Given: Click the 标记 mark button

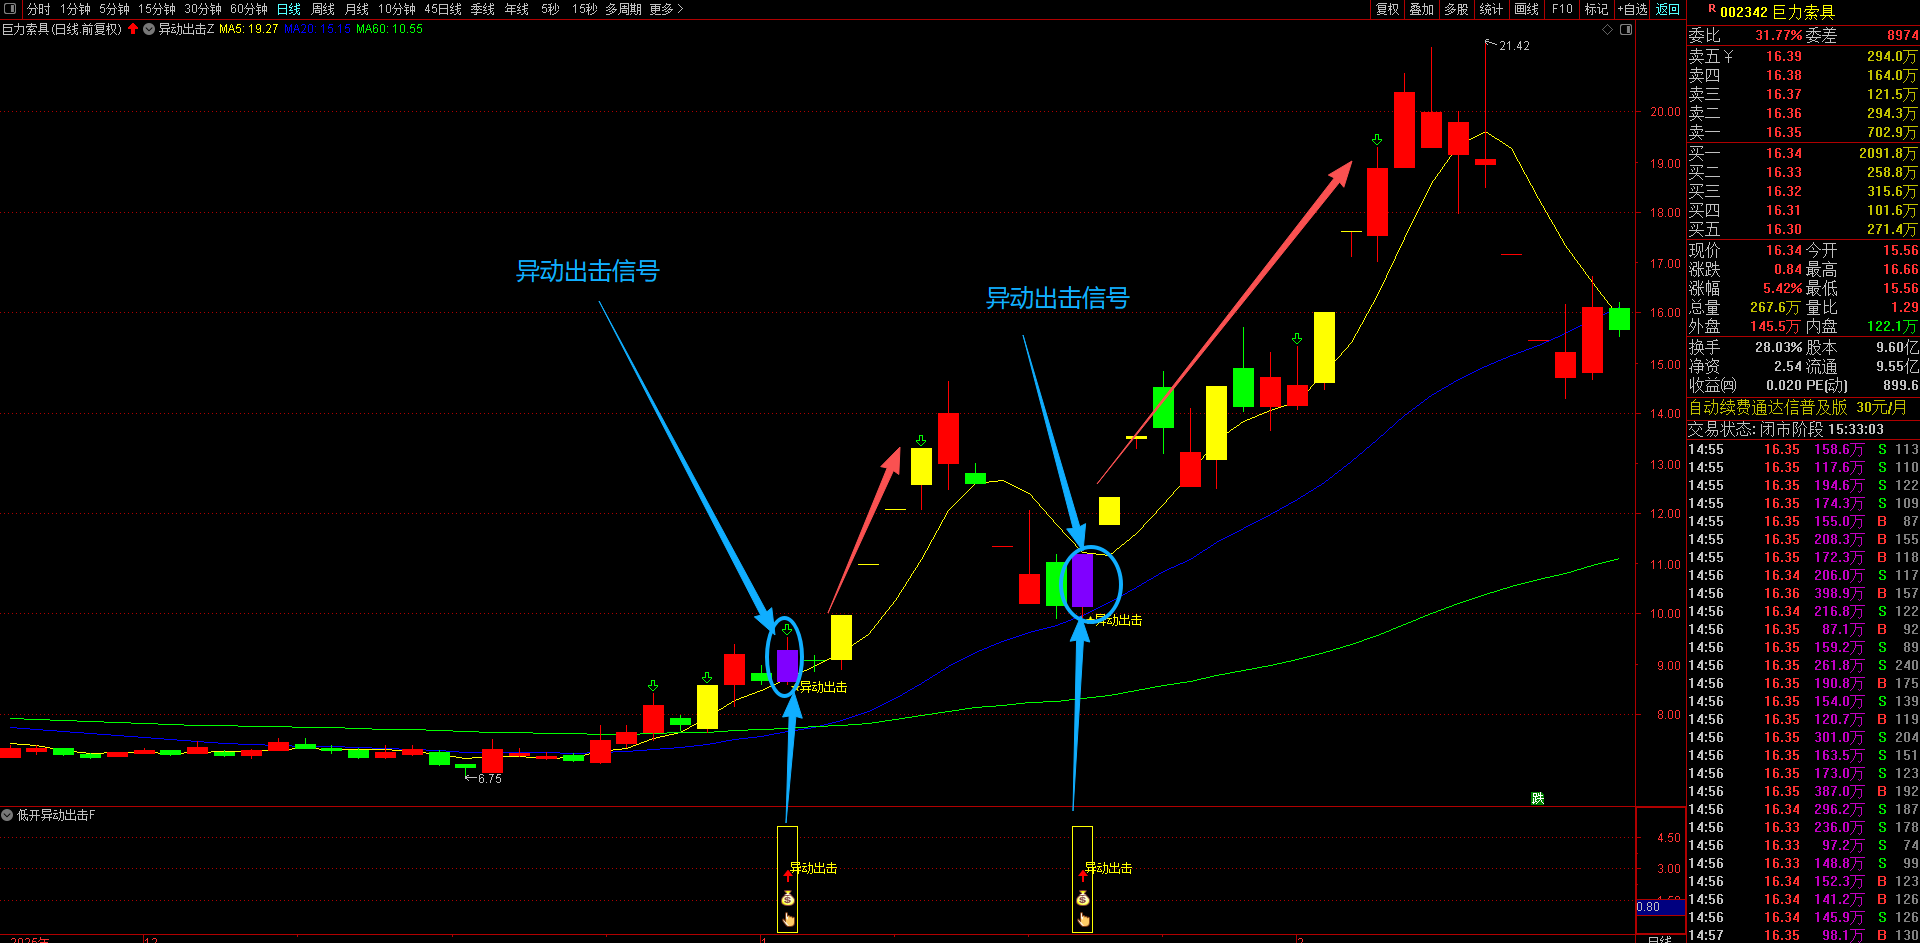Looking at the screenshot, I should [x=1597, y=9].
